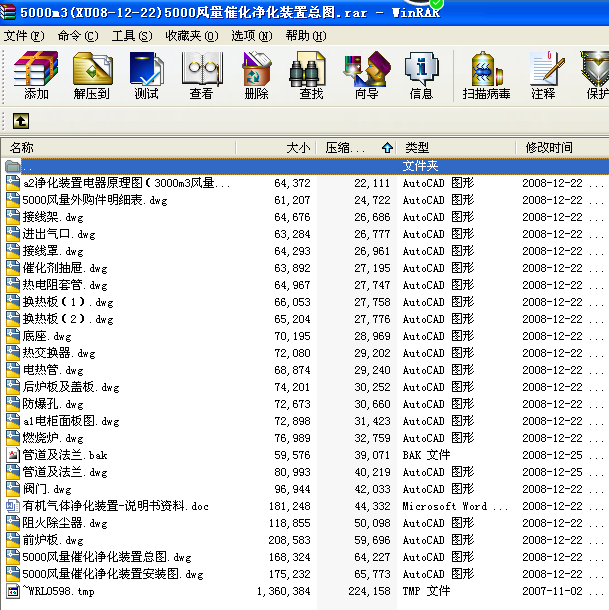Select the file 5000风量催化净化装置总图.dwg
Screen dimensions: 609x610
[107, 557]
